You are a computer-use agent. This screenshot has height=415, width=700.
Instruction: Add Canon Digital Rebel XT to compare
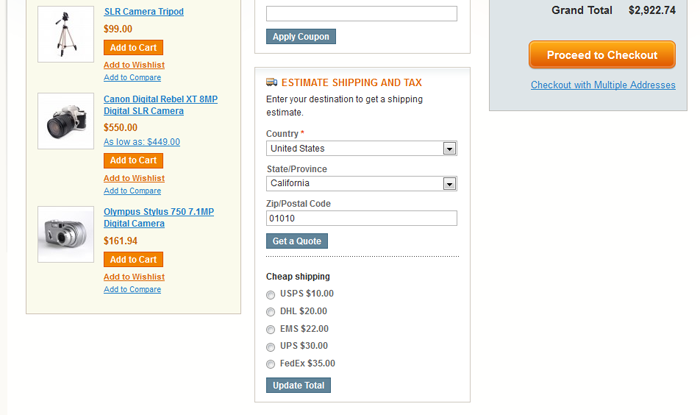pyautogui.click(x=132, y=191)
